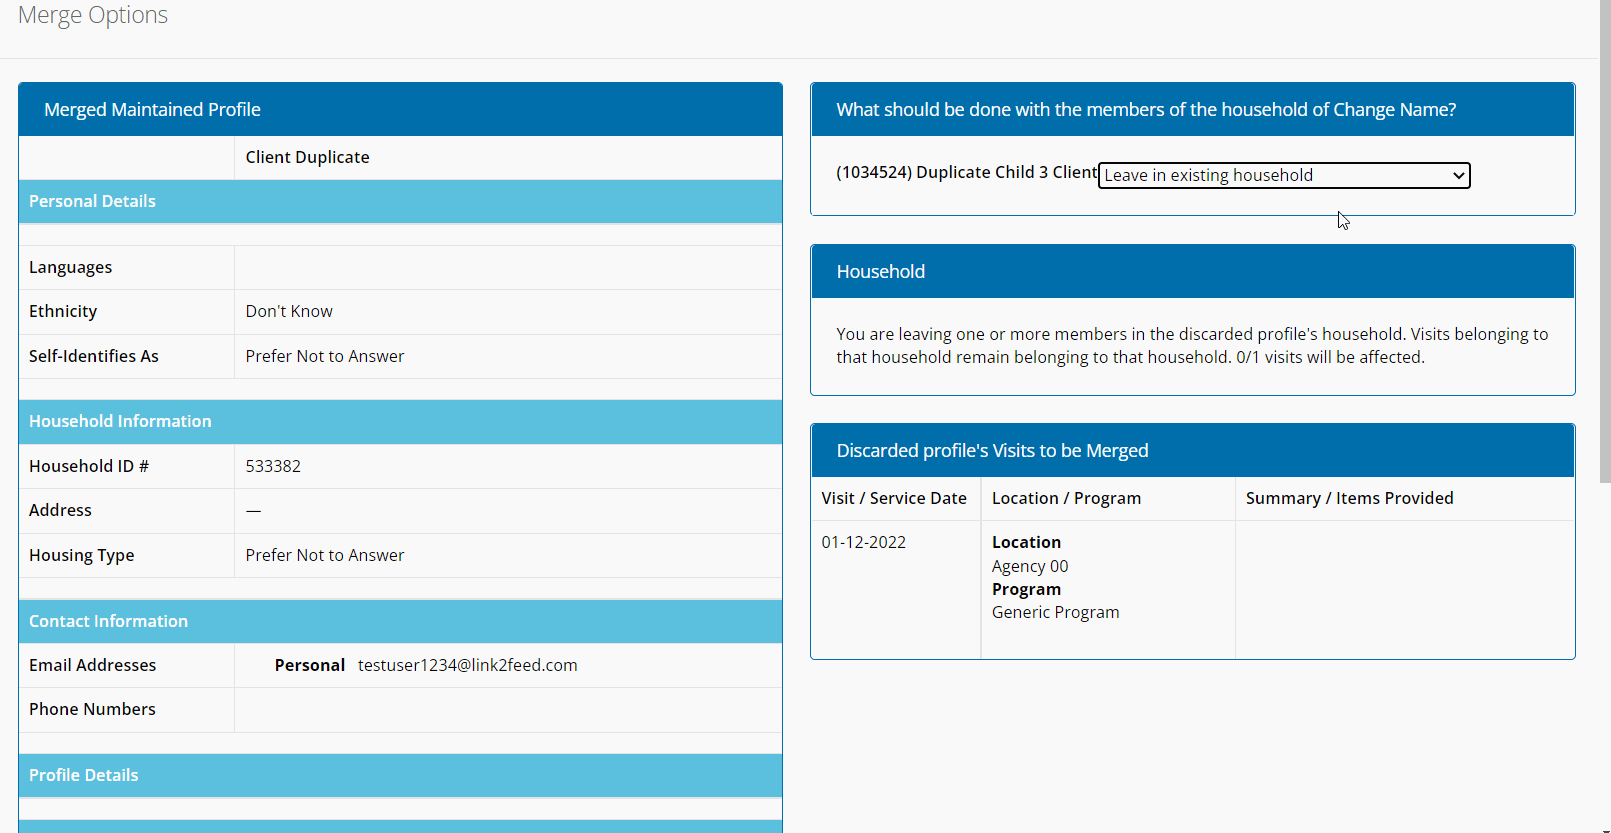Open the 'Leave in existing household' dropdown

click(x=1284, y=175)
